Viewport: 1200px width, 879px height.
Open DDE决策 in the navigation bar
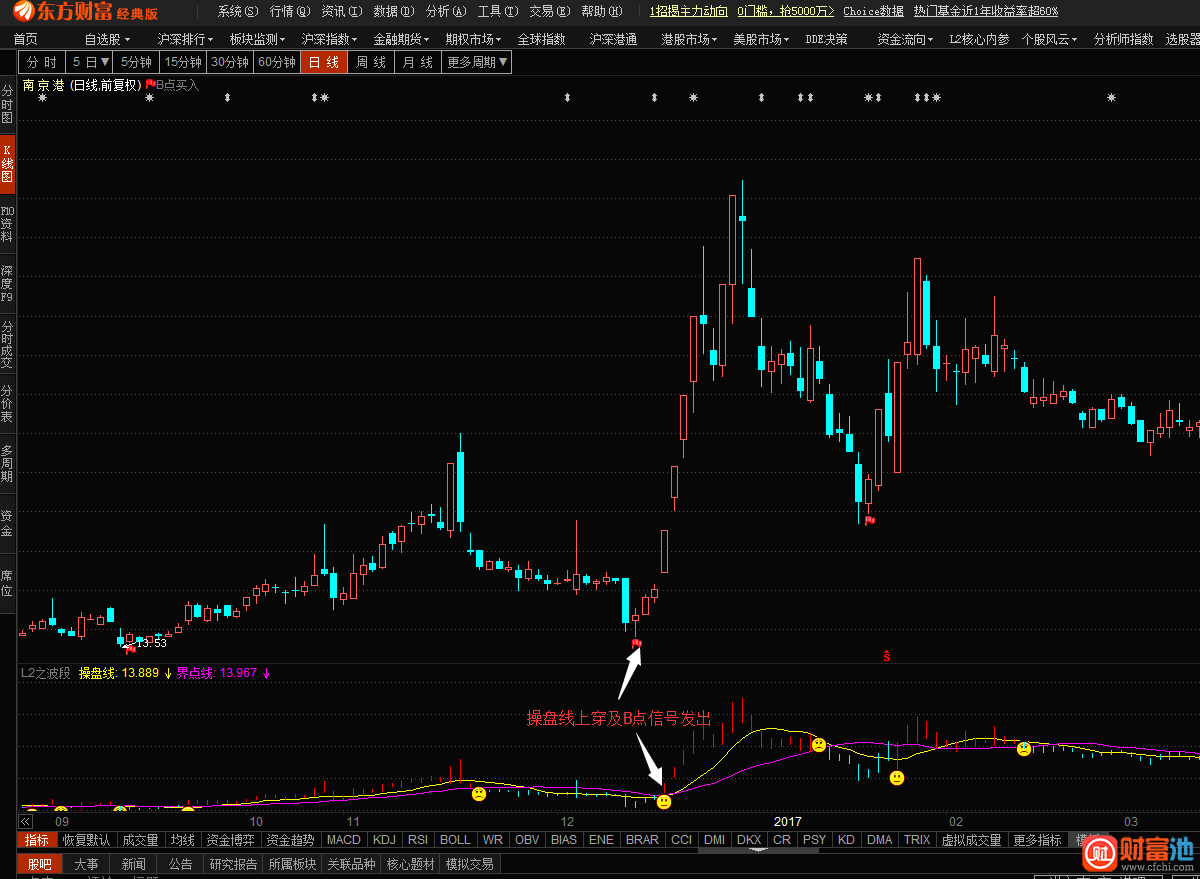[x=826, y=39]
